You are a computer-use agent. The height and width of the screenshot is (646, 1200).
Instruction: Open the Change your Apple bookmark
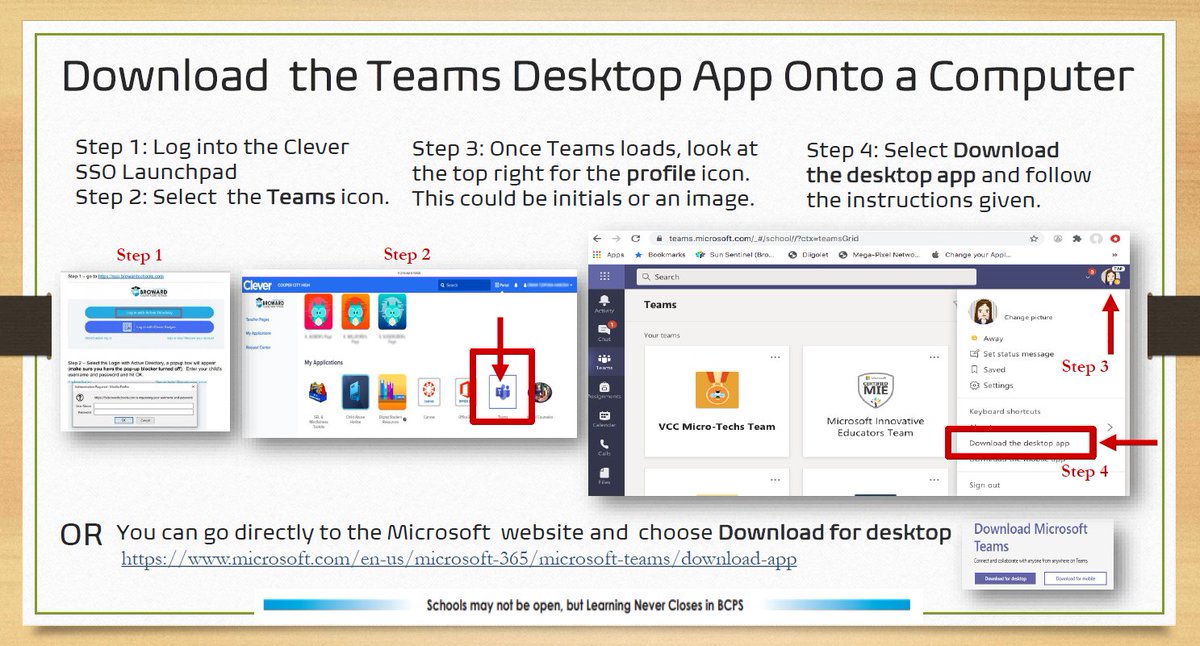(x=971, y=255)
